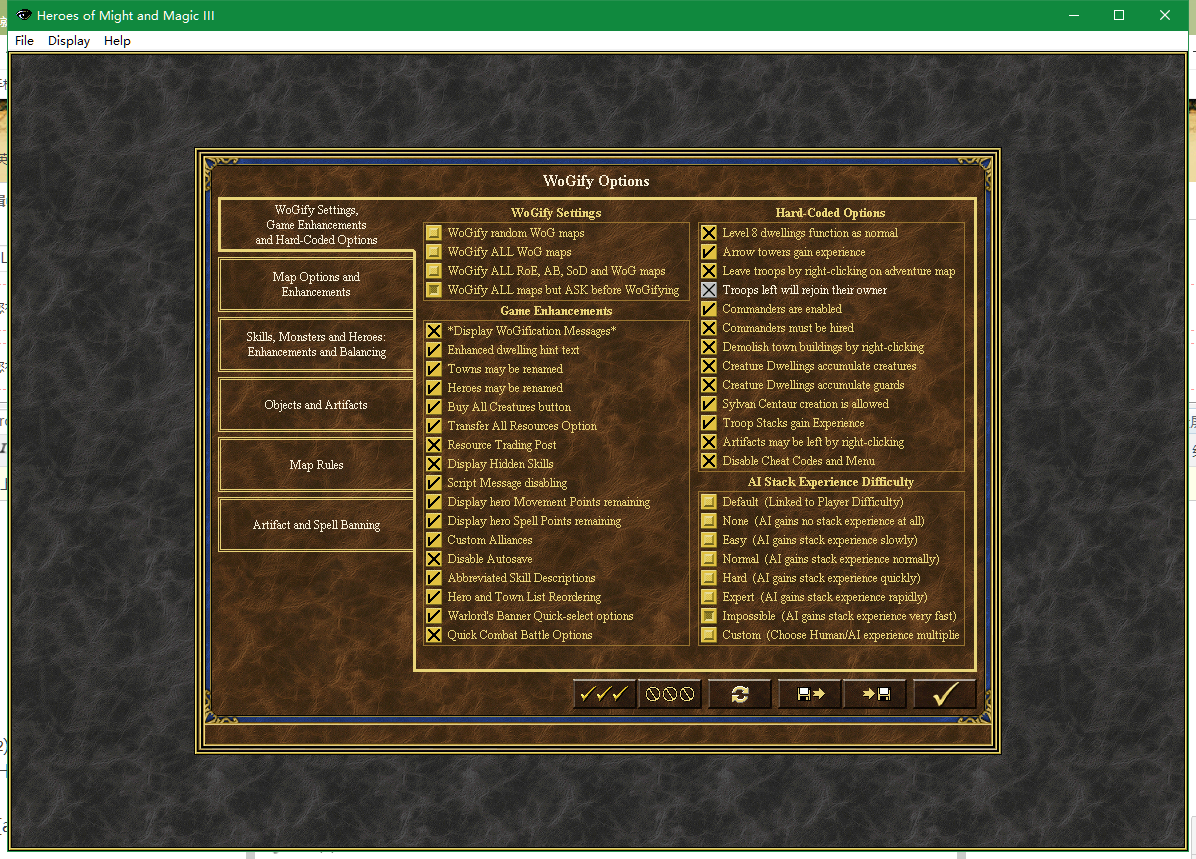
Task: Toggle Warlord's Banner Quick-select options
Action: click(x=434, y=616)
